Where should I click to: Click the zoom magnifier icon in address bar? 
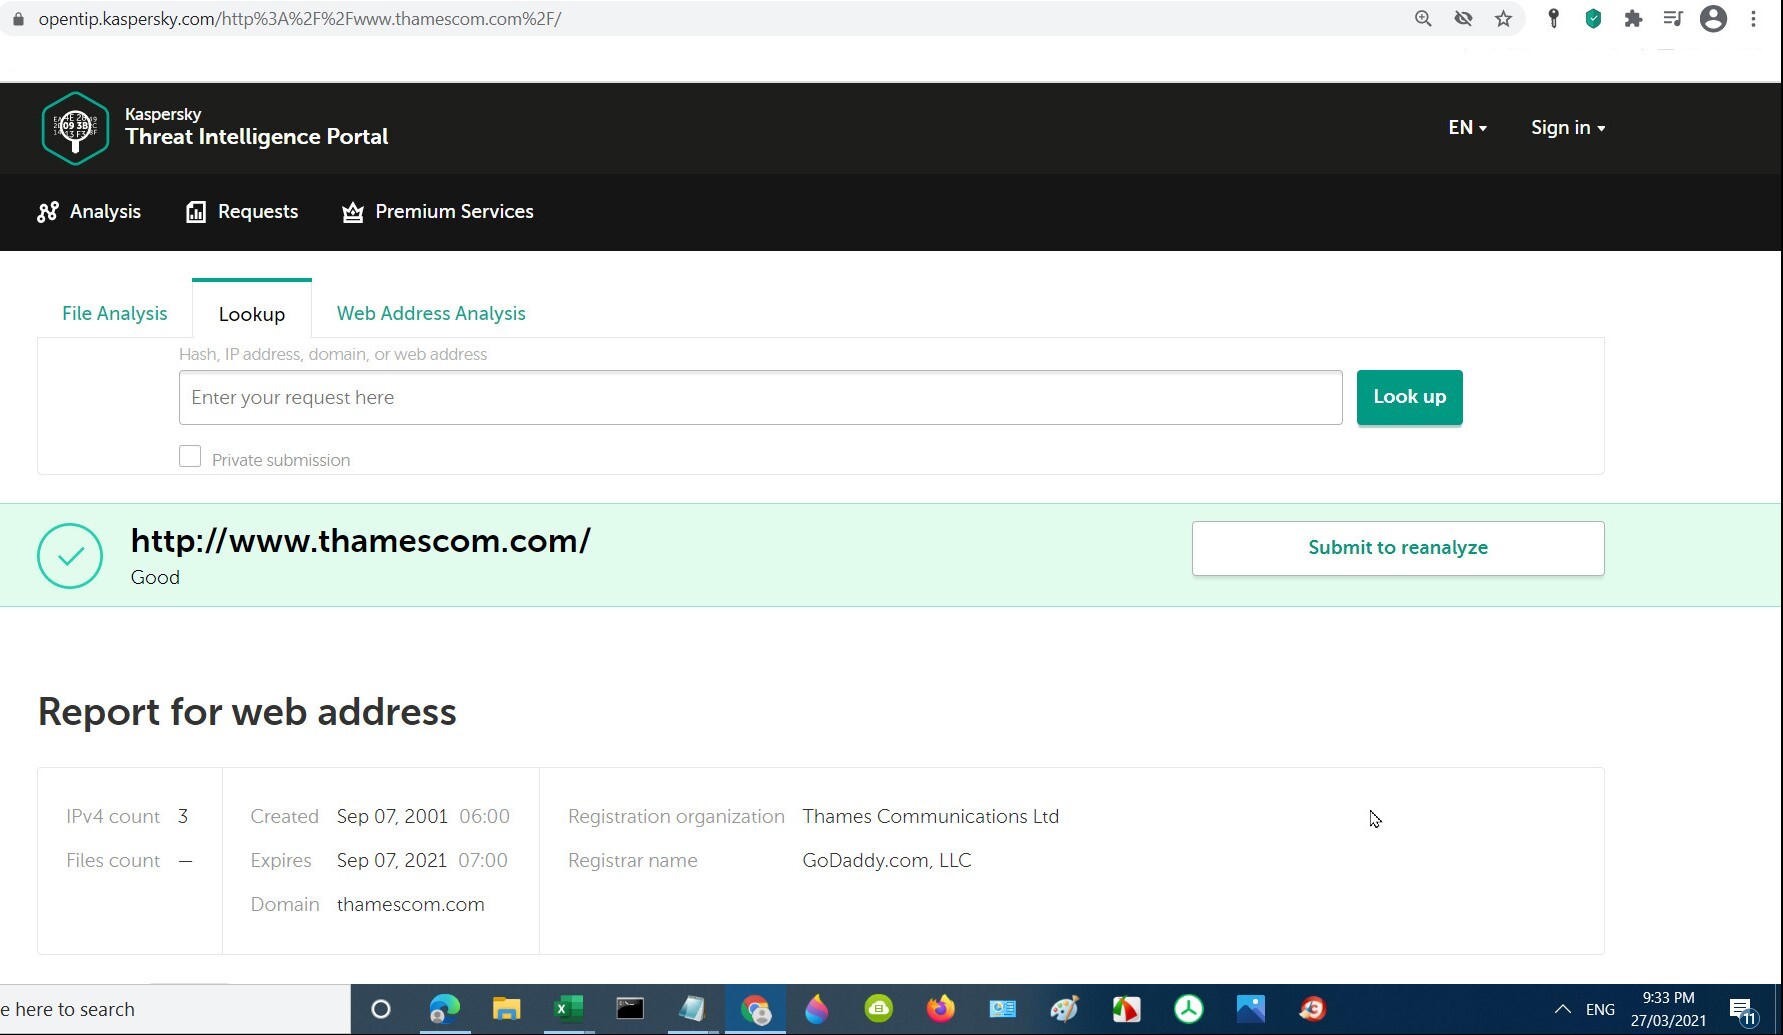pos(1423,19)
